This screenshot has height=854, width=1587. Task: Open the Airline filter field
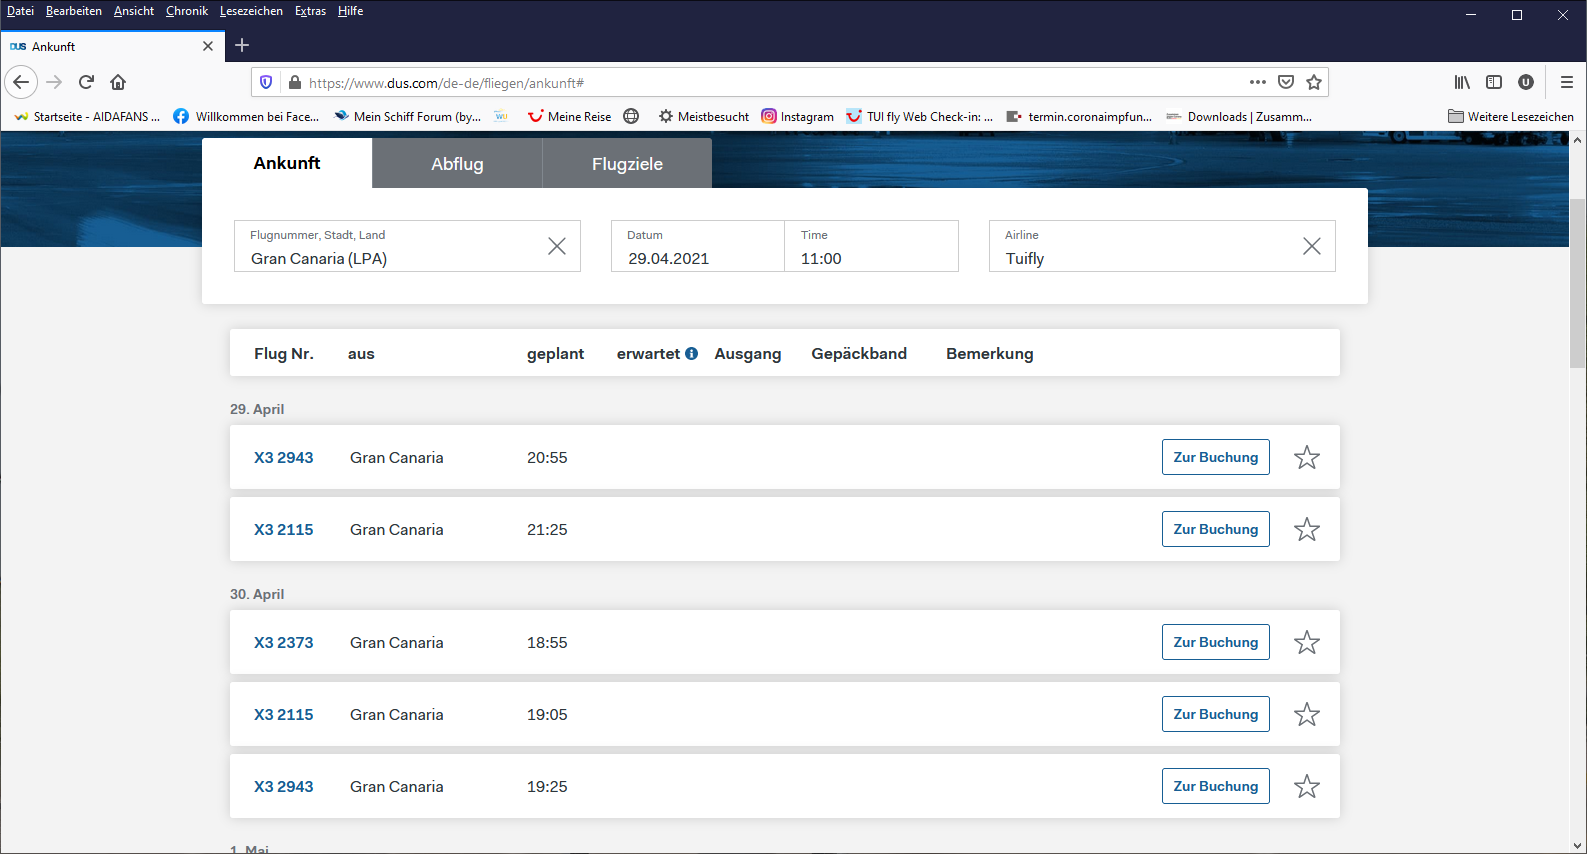coord(1145,247)
